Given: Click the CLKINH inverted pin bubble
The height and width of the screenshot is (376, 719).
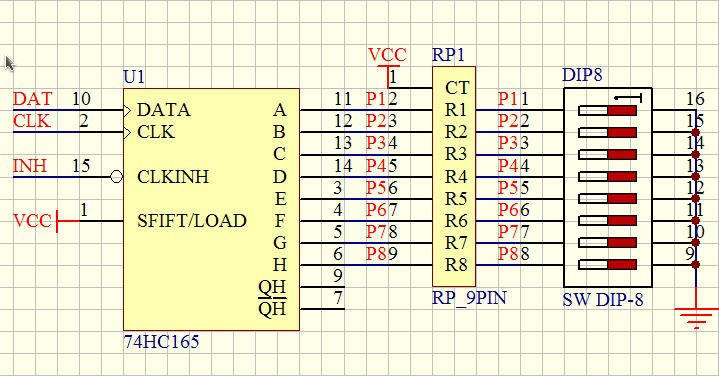Looking at the screenshot, I should (x=117, y=177).
